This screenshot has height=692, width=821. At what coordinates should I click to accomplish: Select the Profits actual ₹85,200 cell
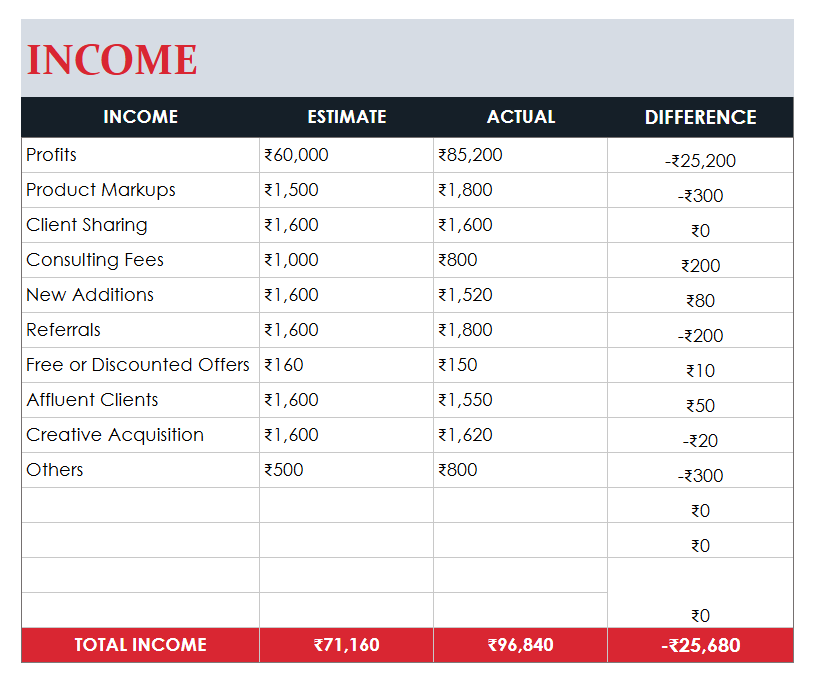pyautogui.click(x=471, y=155)
